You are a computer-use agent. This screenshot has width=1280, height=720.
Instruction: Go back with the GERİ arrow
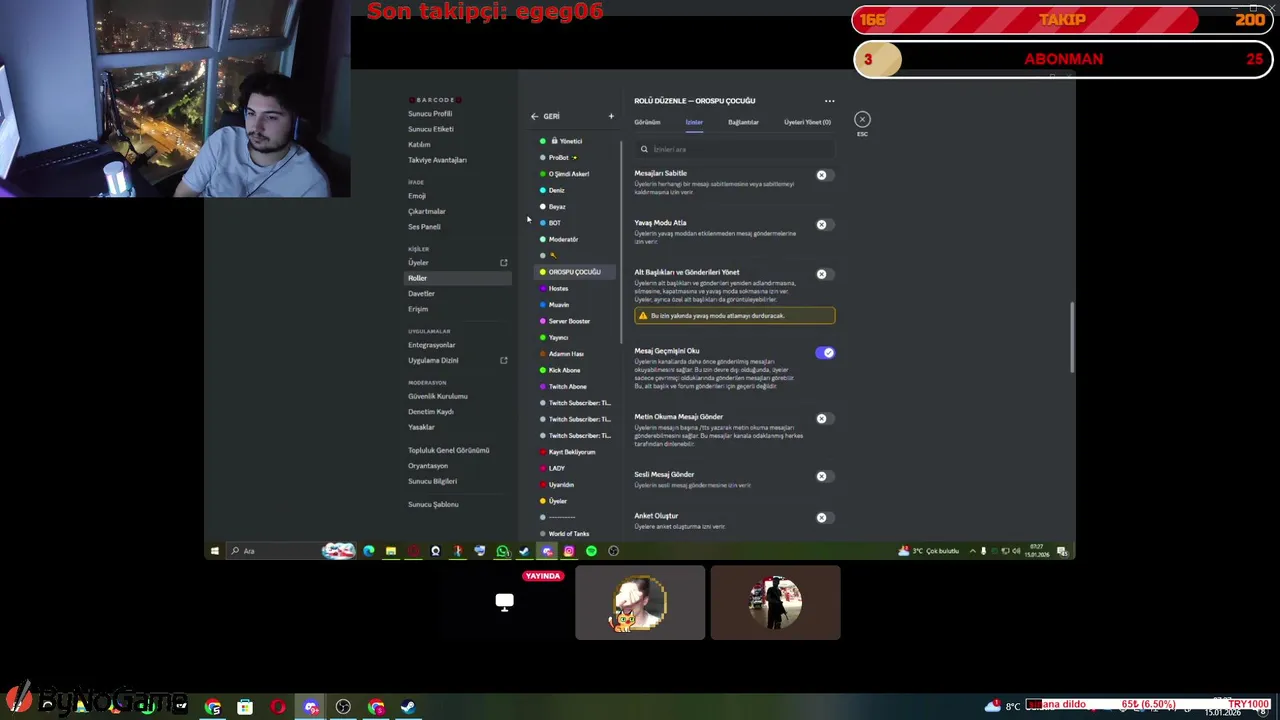point(535,116)
